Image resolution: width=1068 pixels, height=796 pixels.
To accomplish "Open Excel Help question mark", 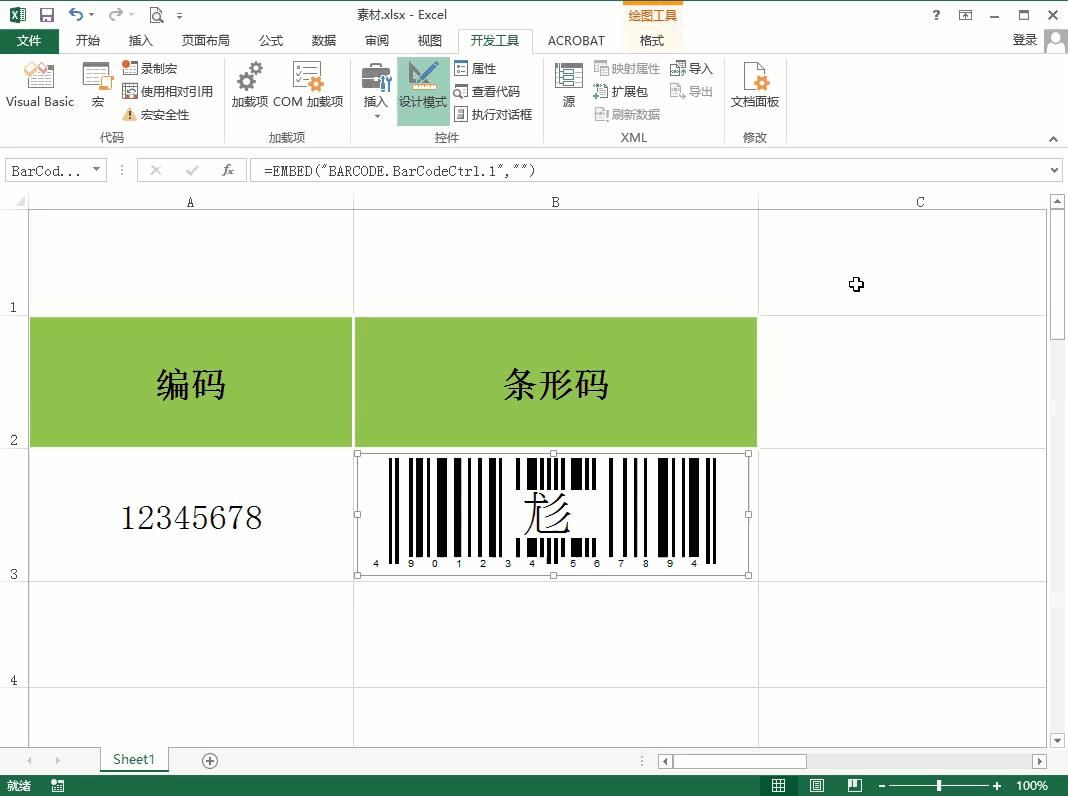I will point(937,15).
